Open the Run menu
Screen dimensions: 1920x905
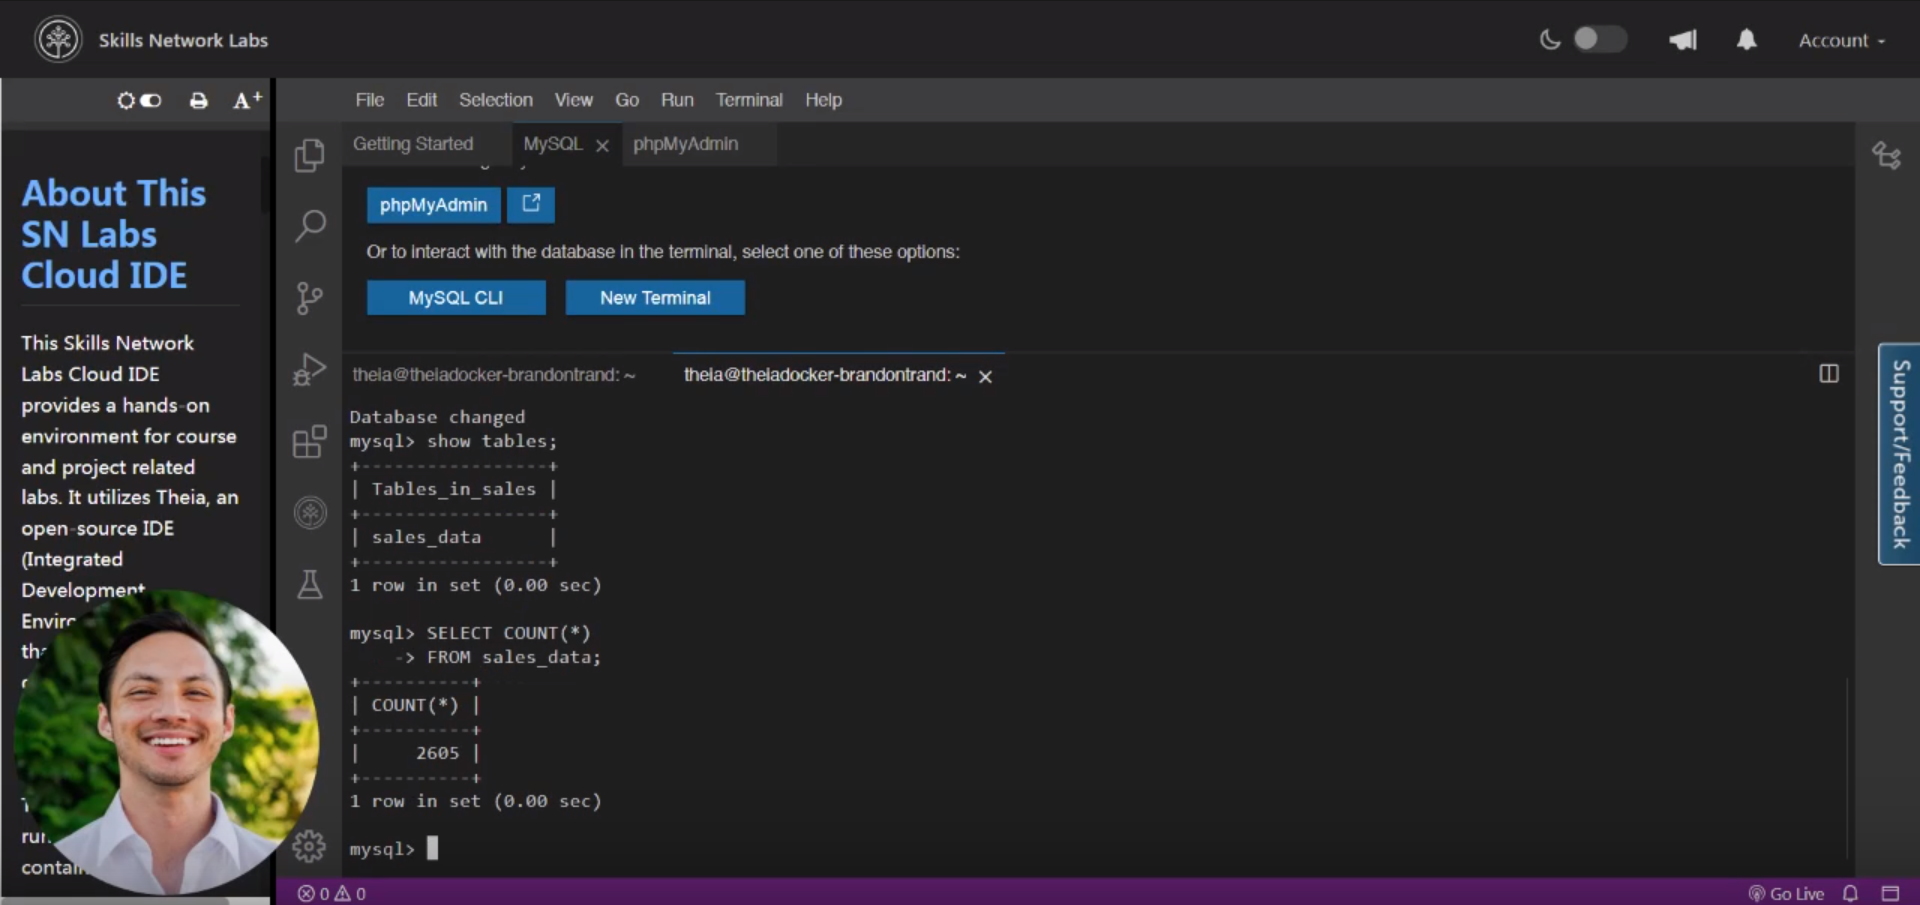click(677, 100)
